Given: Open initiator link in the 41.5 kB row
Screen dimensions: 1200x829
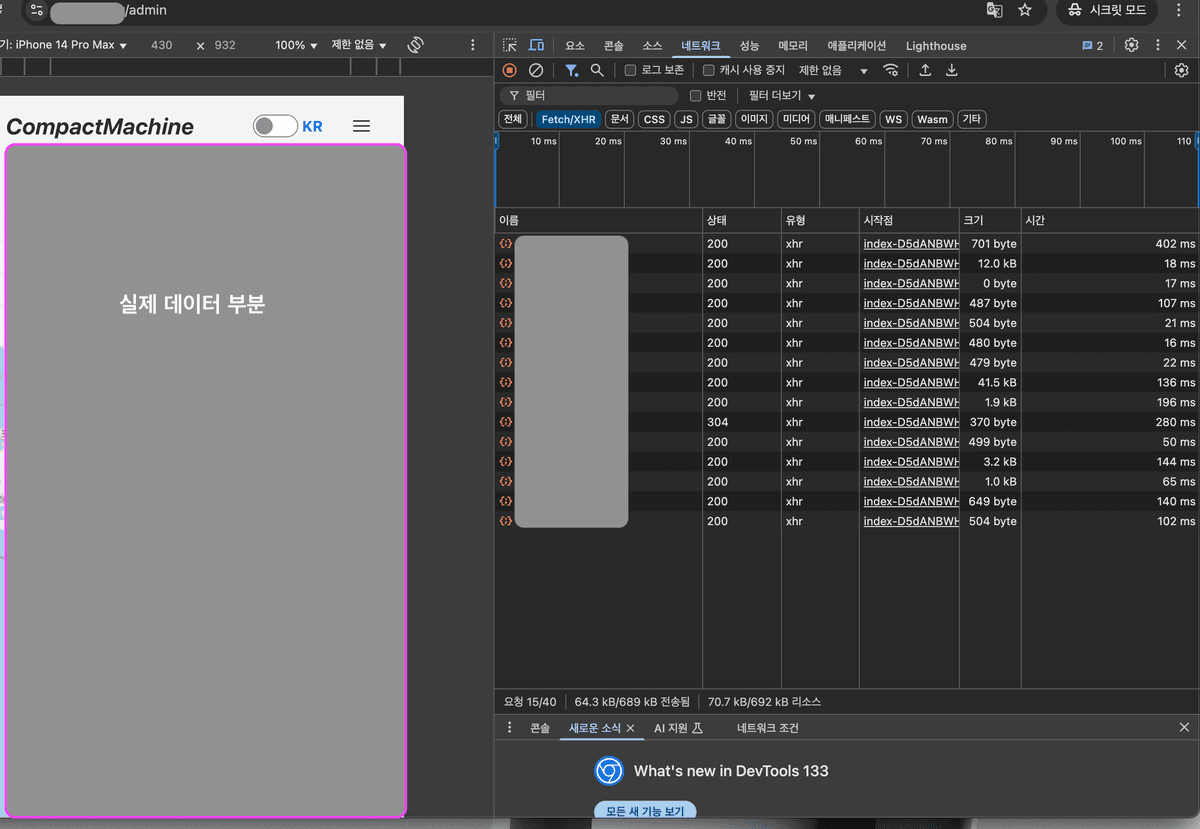Looking at the screenshot, I should (x=910, y=382).
